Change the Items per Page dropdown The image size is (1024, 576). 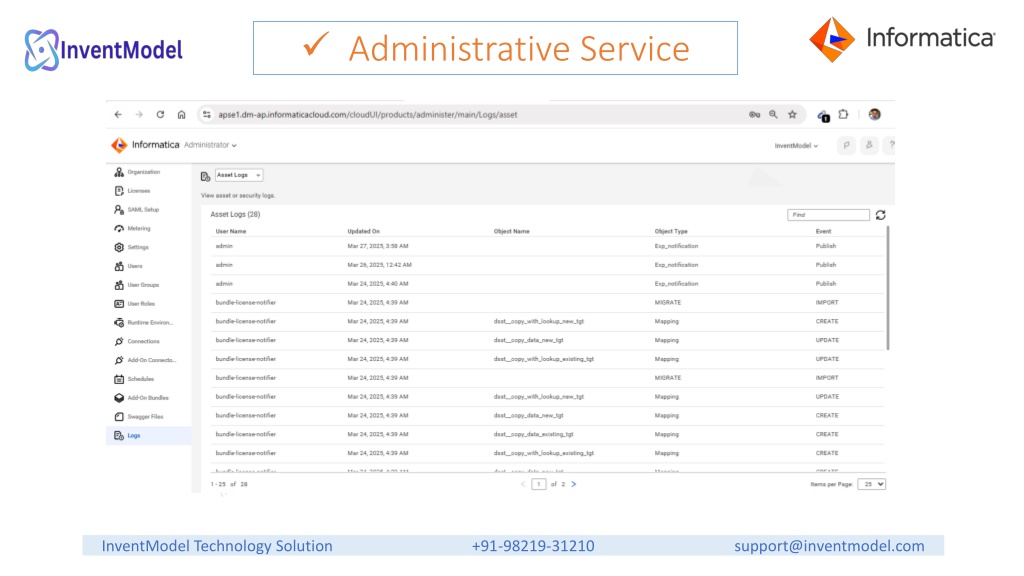(871, 484)
